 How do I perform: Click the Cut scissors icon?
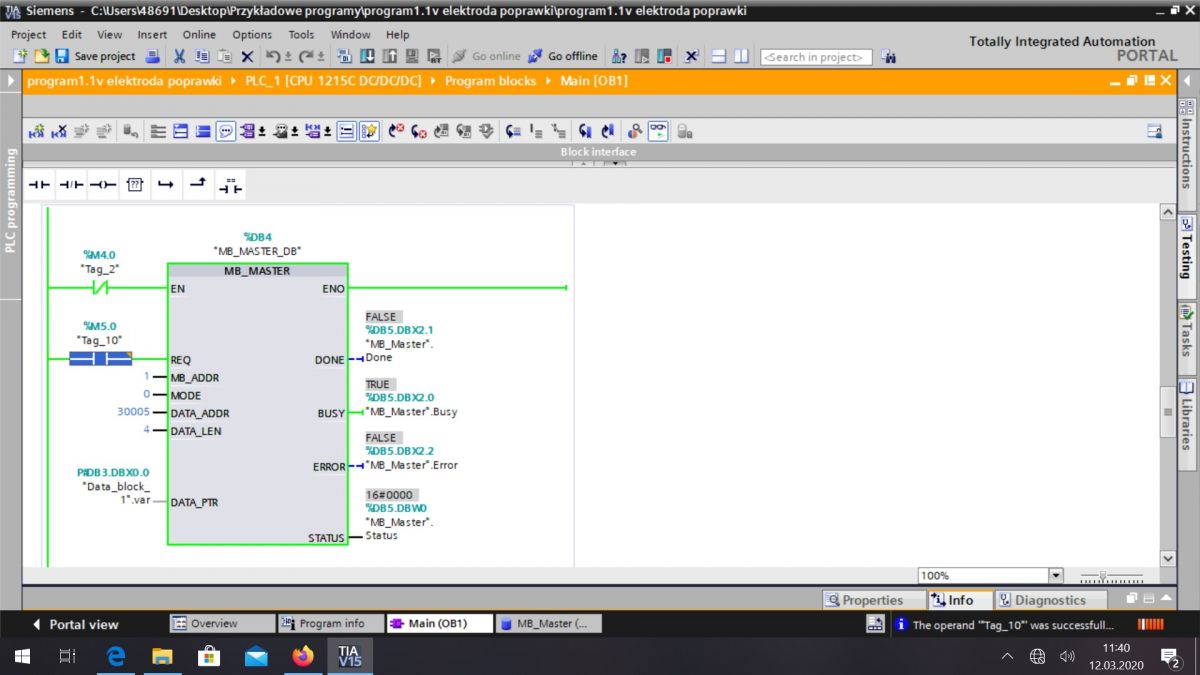point(179,56)
